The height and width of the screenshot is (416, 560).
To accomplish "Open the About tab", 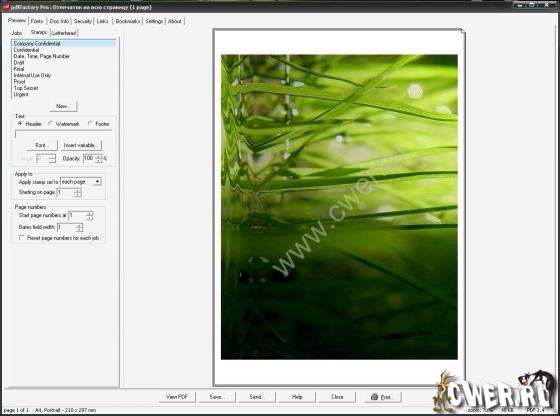I will tap(175, 21).
